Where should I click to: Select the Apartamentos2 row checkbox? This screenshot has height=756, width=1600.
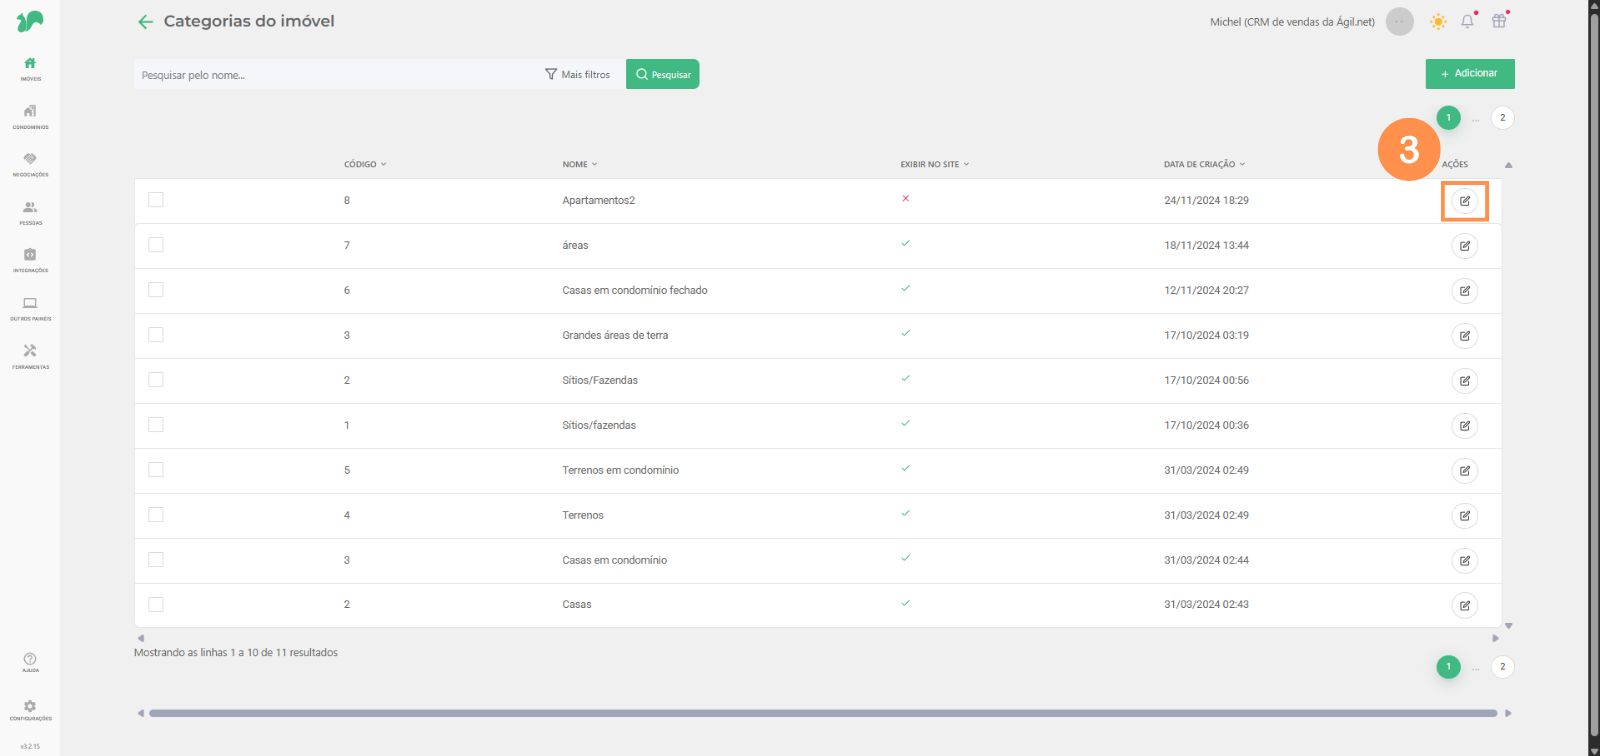[x=156, y=200]
